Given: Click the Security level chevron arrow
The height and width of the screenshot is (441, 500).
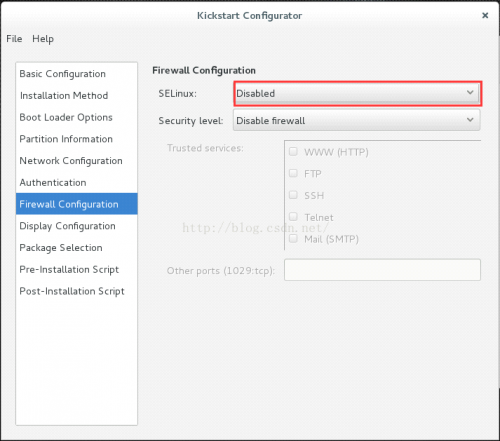Looking at the screenshot, I should (470, 119).
